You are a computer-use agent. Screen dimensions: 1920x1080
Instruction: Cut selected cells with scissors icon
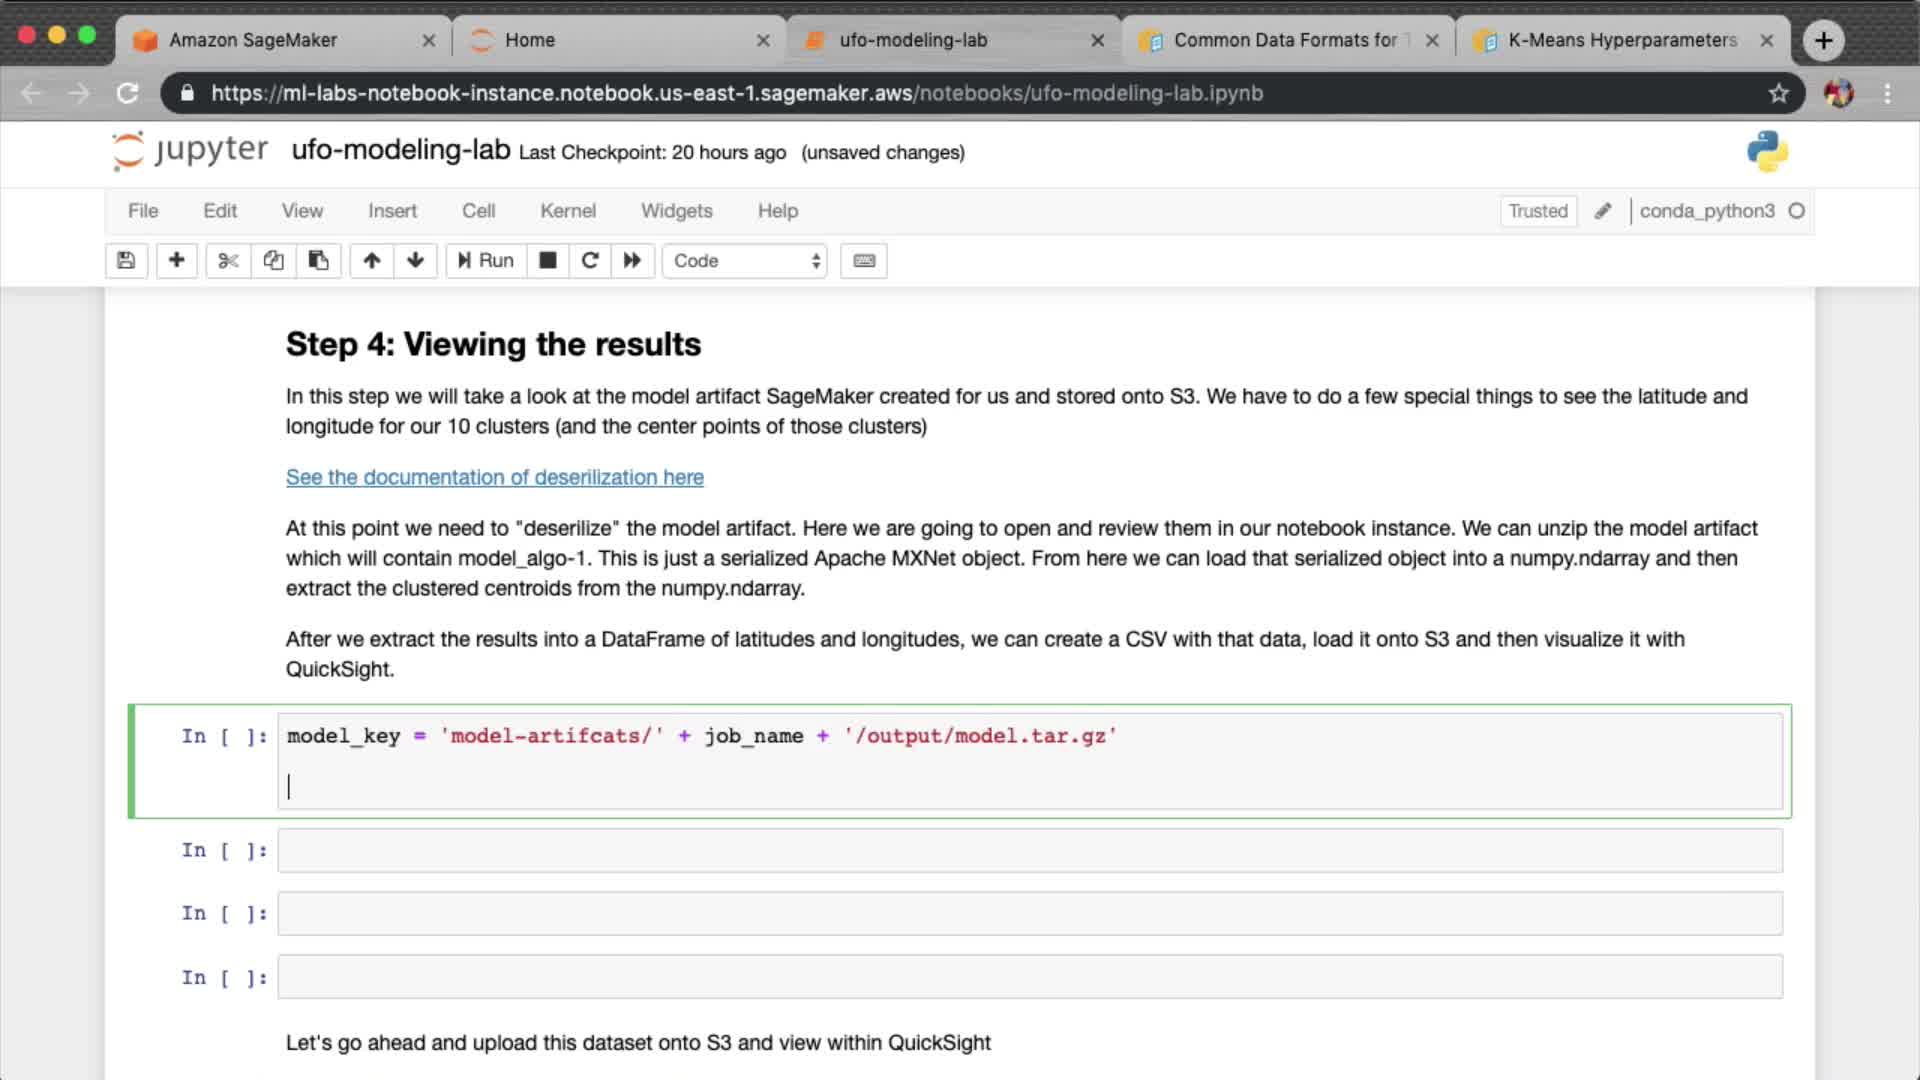[228, 261]
